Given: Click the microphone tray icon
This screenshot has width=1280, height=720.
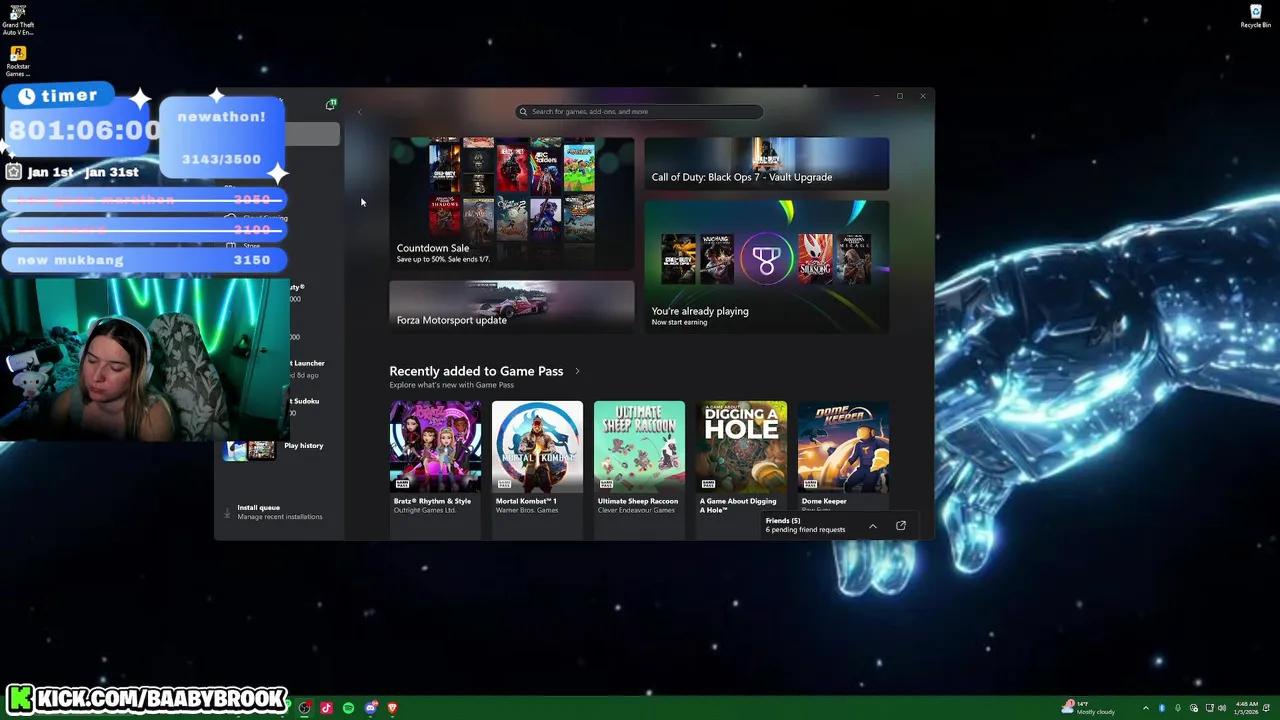Looking at the screenshot, I should click(x=1178, y=708).
